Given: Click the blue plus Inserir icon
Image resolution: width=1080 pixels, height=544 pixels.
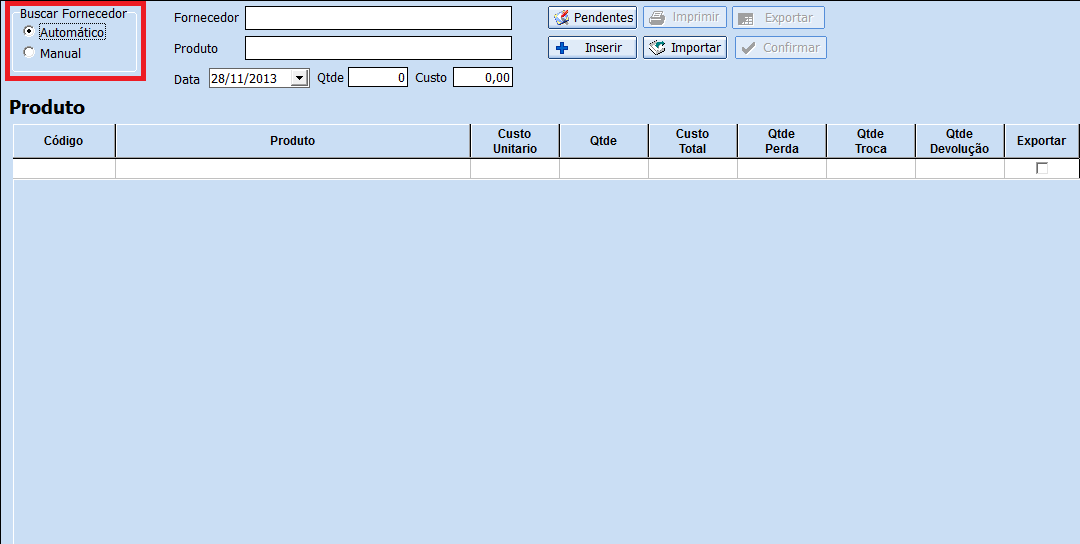Looking at the screenshot, I should point(562,48).
